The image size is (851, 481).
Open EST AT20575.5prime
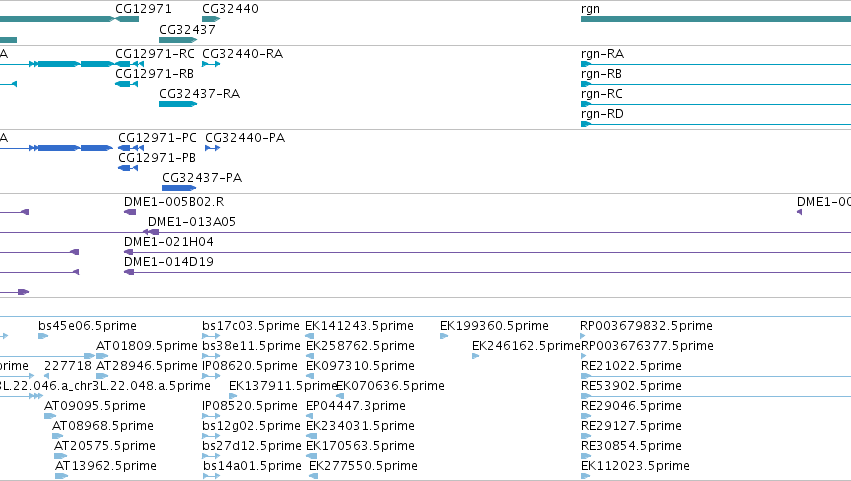(x=104, y=446)
